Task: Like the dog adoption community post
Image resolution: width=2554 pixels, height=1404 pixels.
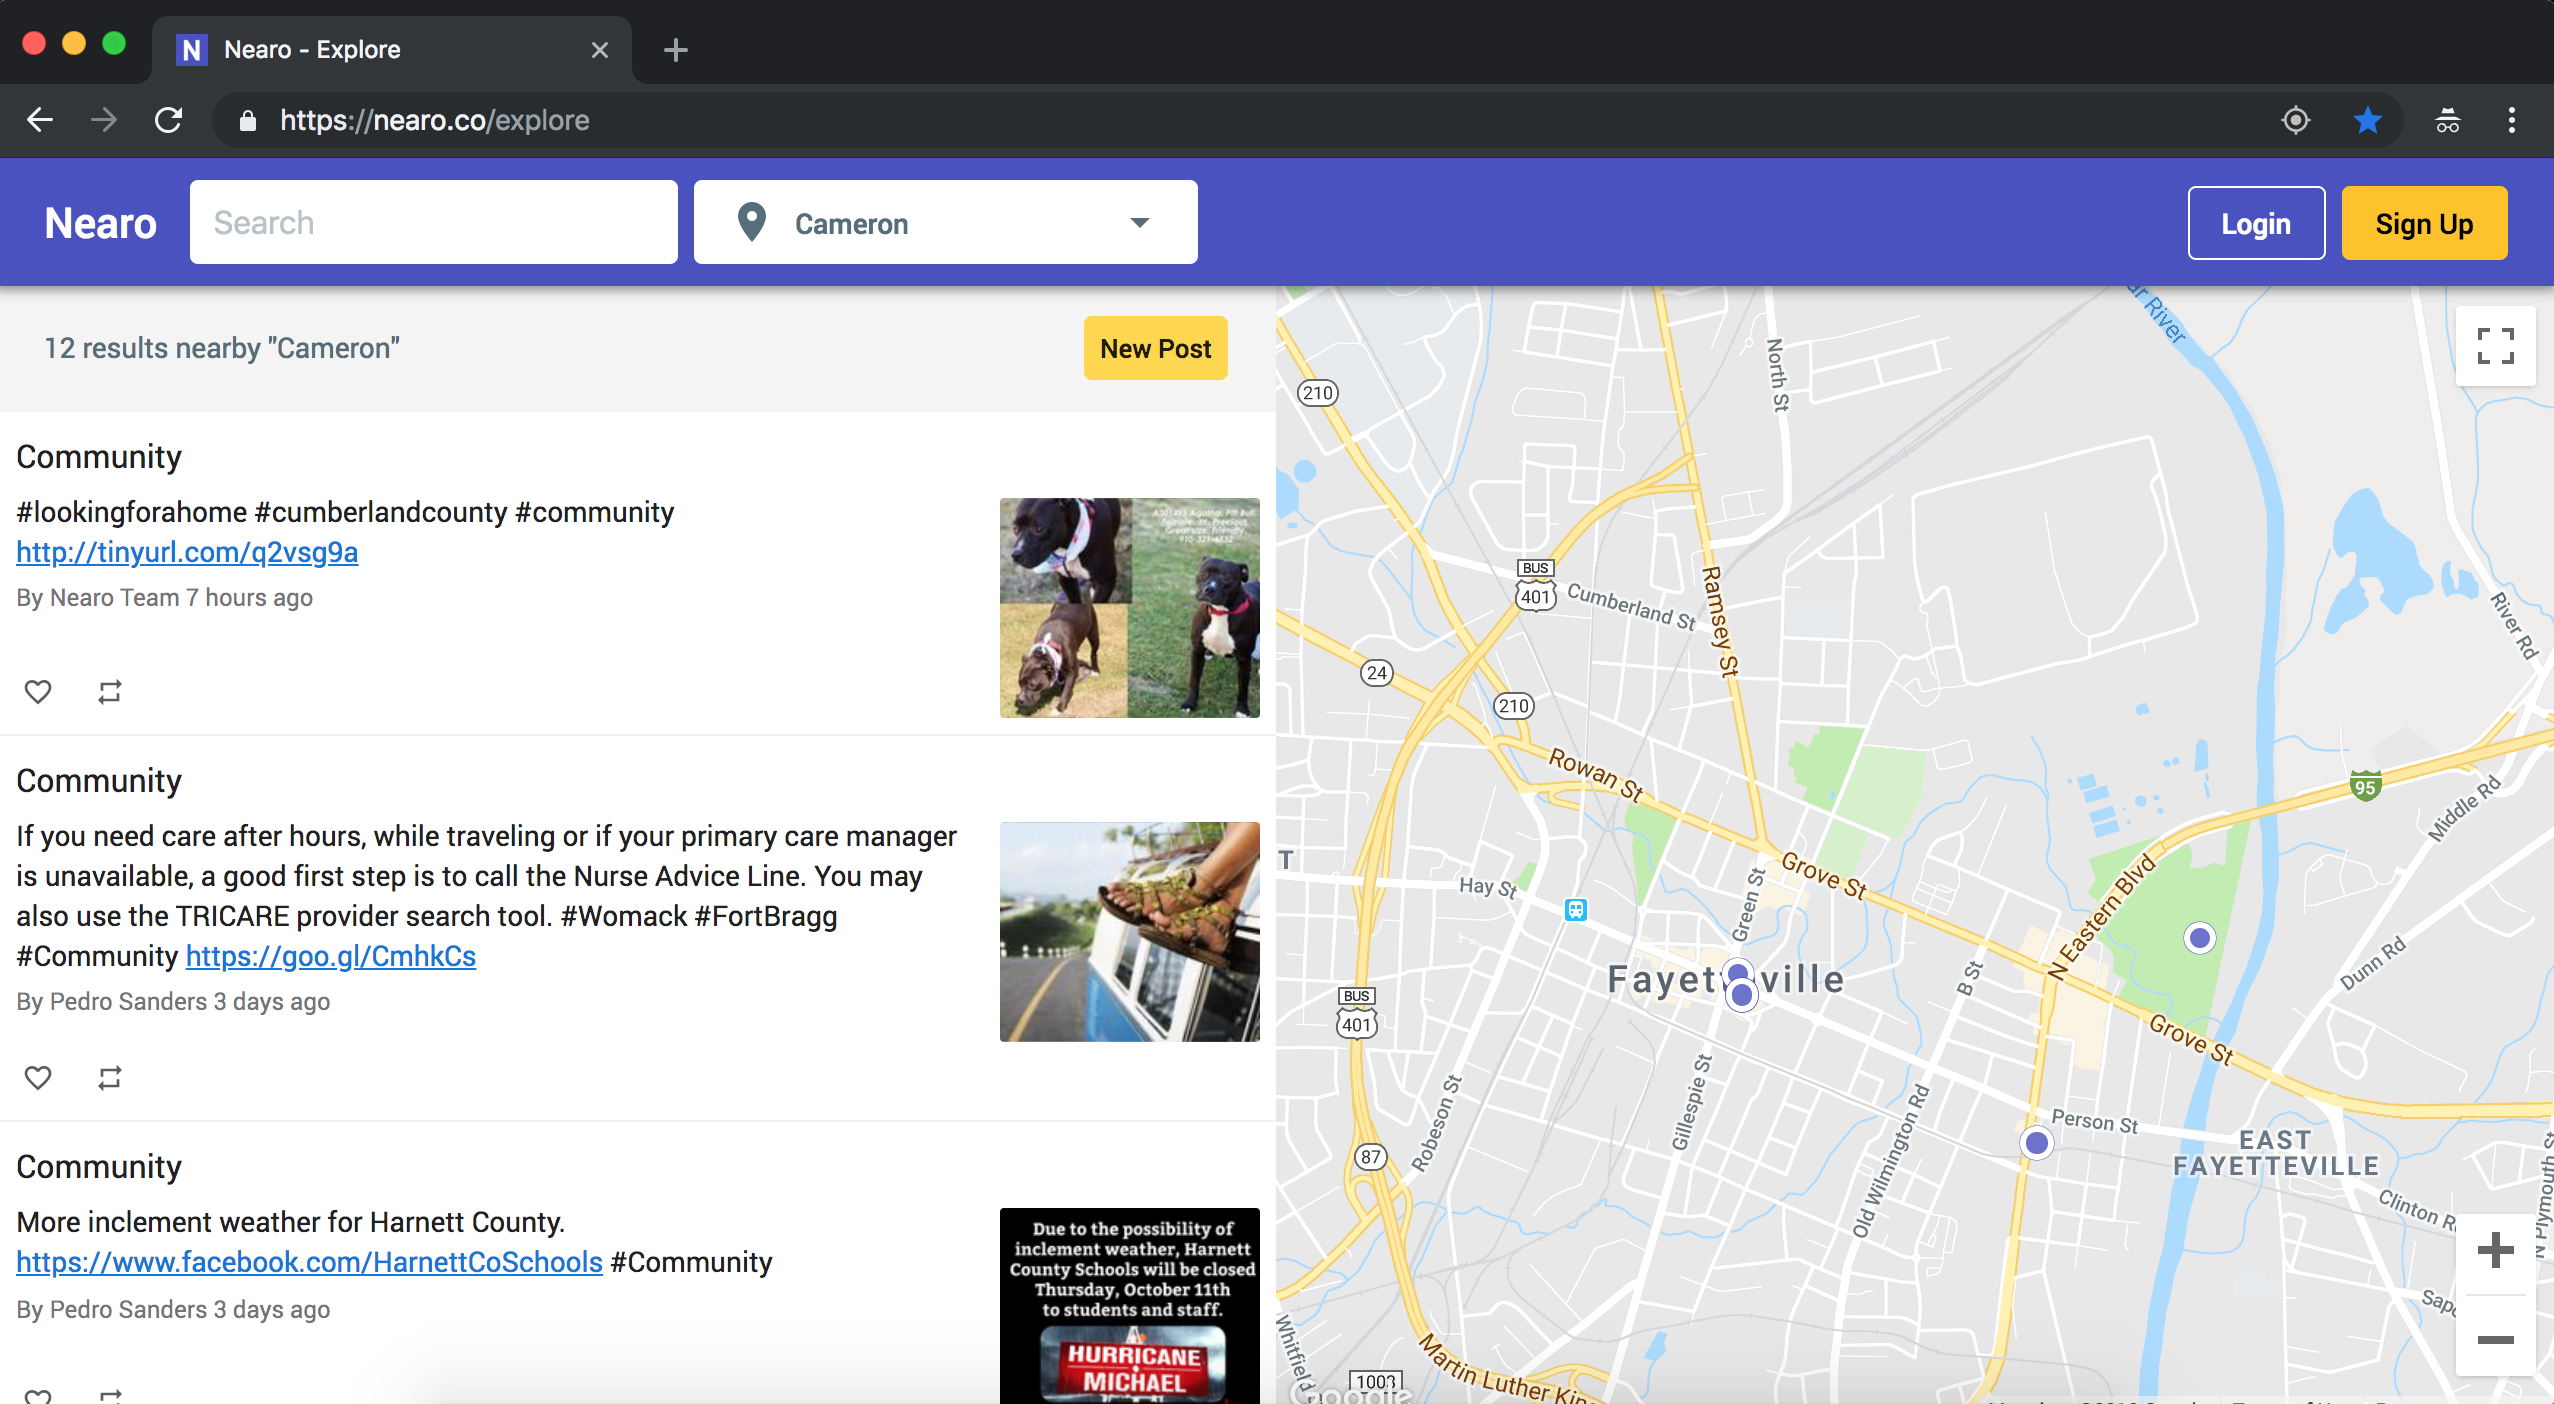Action: 38,691
